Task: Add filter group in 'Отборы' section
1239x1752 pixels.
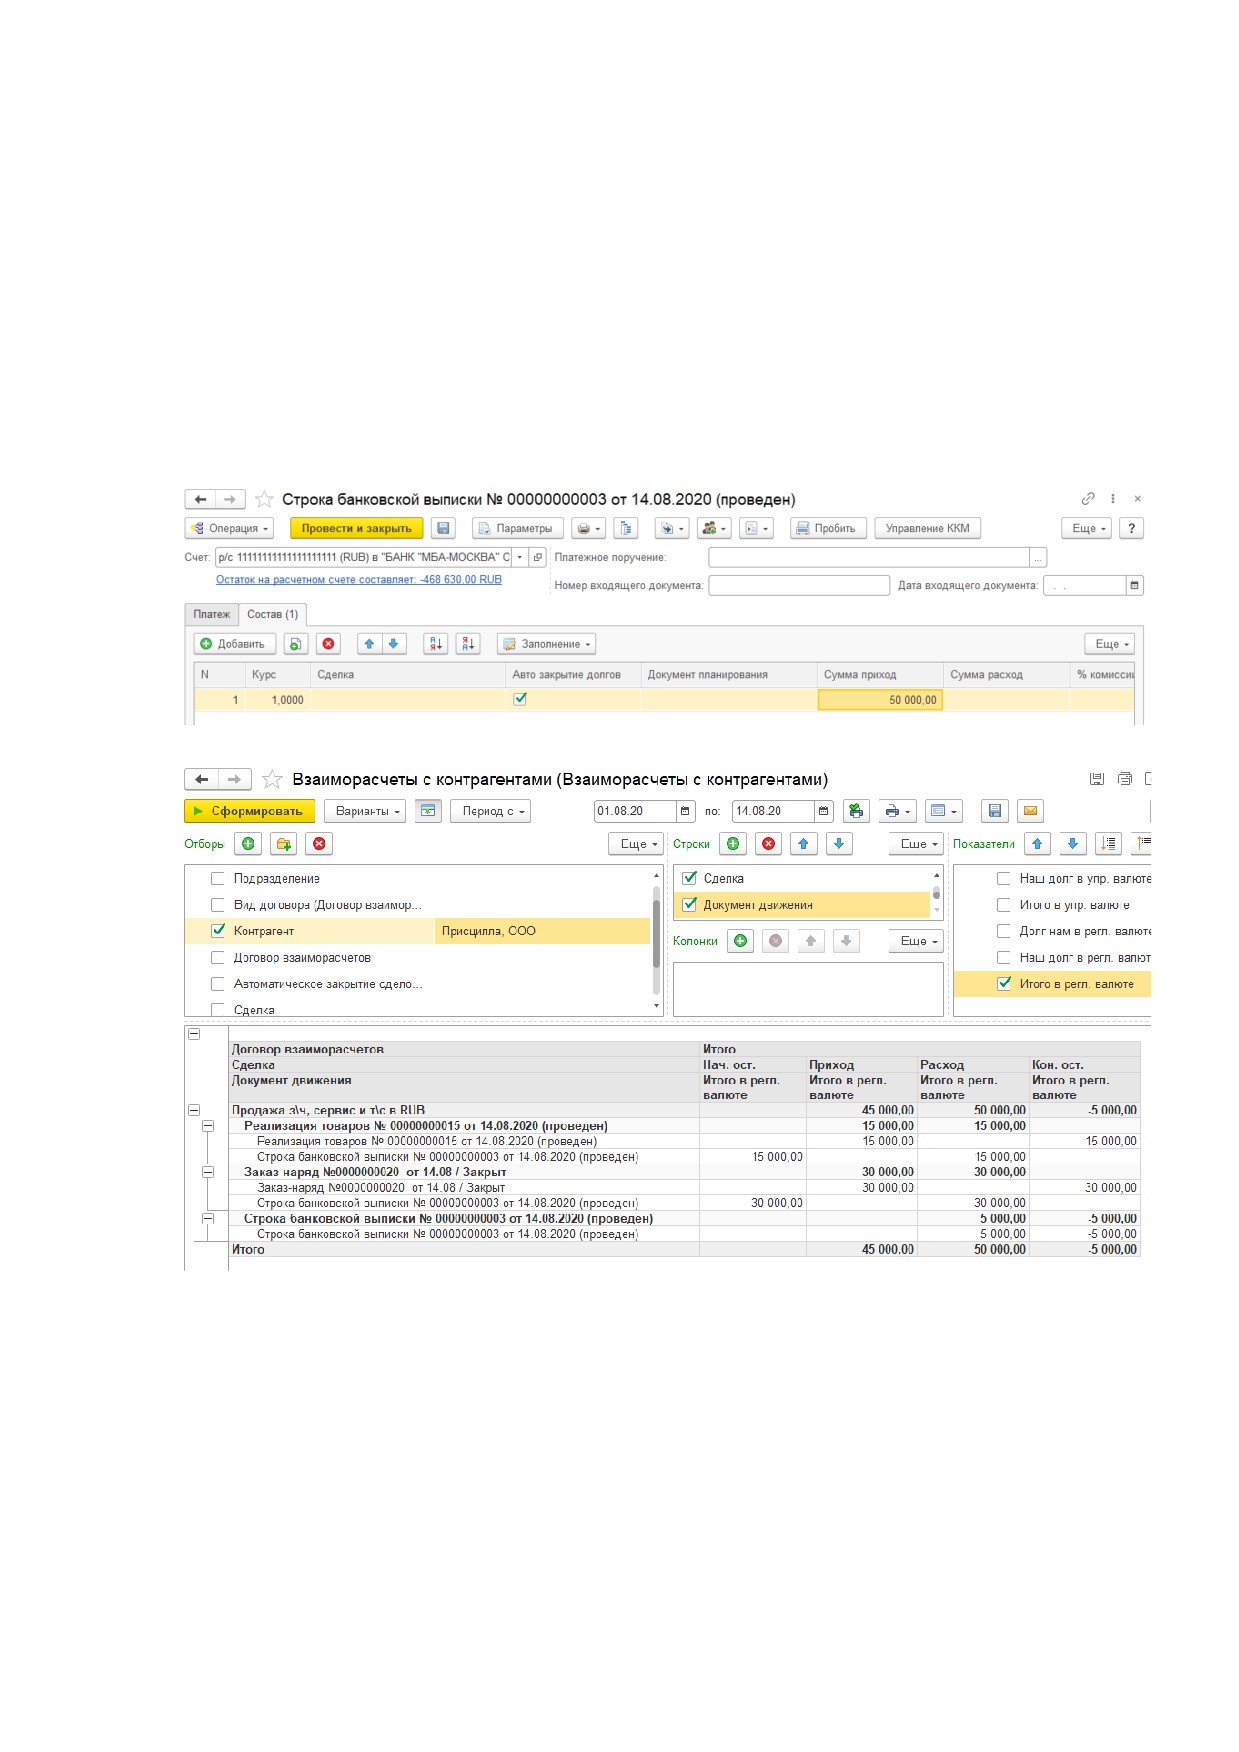Action: (284, 844)
